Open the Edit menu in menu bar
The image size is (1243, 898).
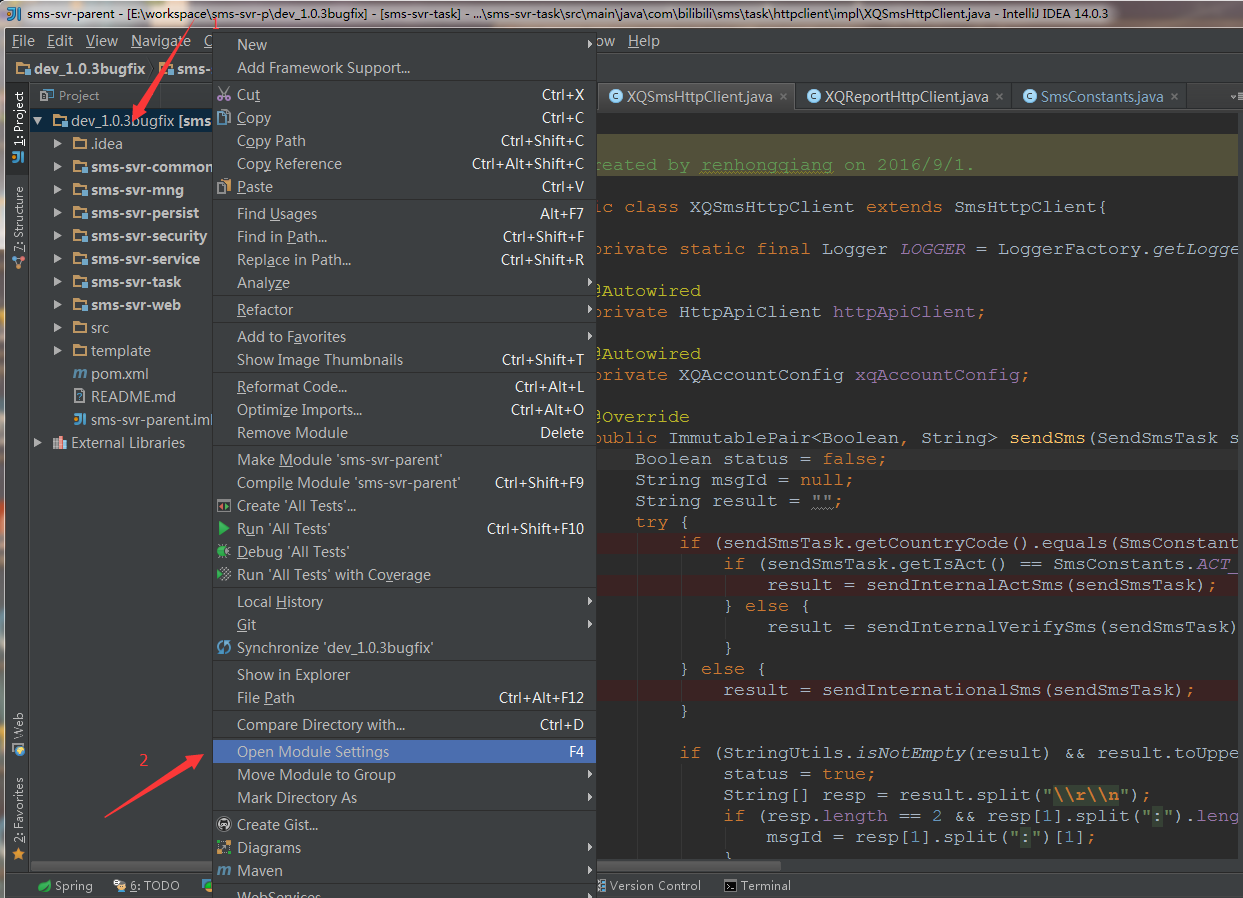coord(60,41)
